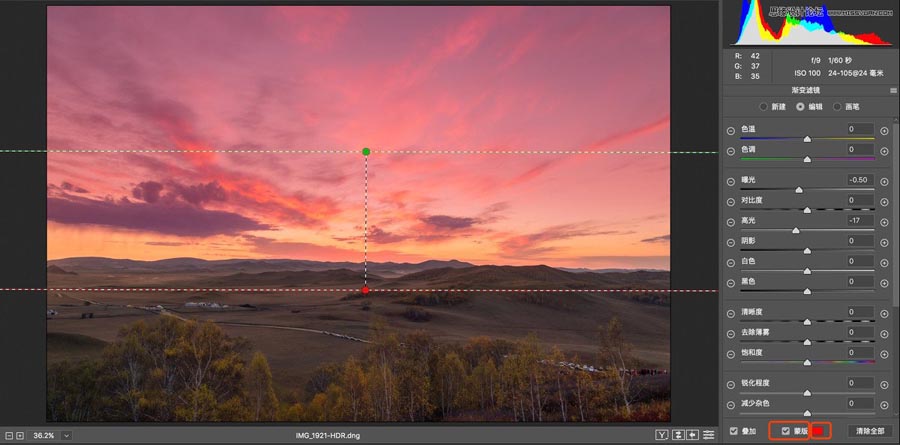900x445 pixels.
Task: Click the 清除全部 button
Action: (x=868, y=431)
